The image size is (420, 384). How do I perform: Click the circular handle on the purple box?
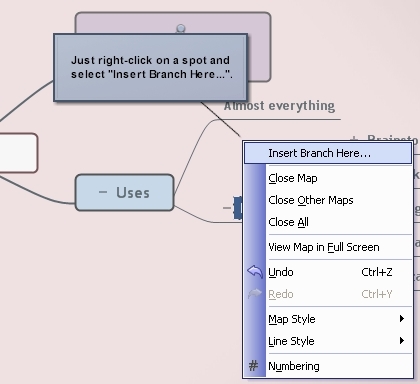[x=181, y=28]
